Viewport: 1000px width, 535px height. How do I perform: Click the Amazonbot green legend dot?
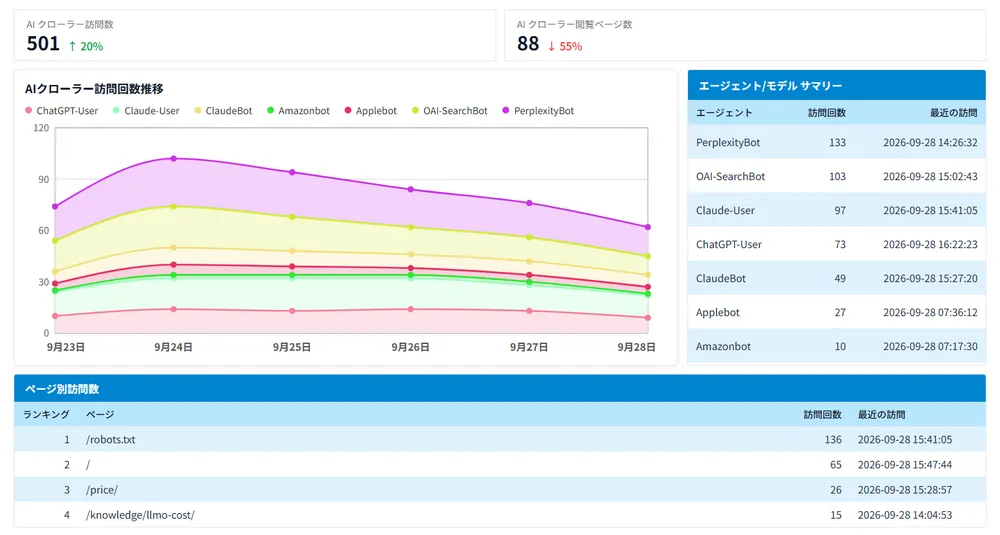(270, 110)
